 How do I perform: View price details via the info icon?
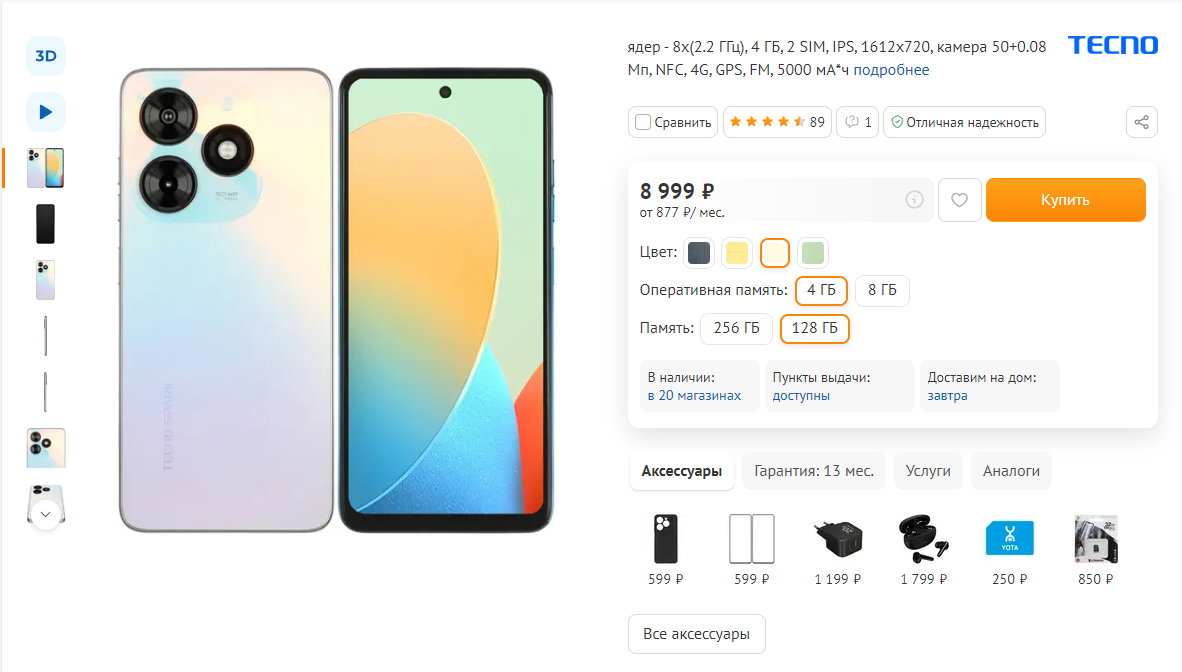(x=913, y=199)
